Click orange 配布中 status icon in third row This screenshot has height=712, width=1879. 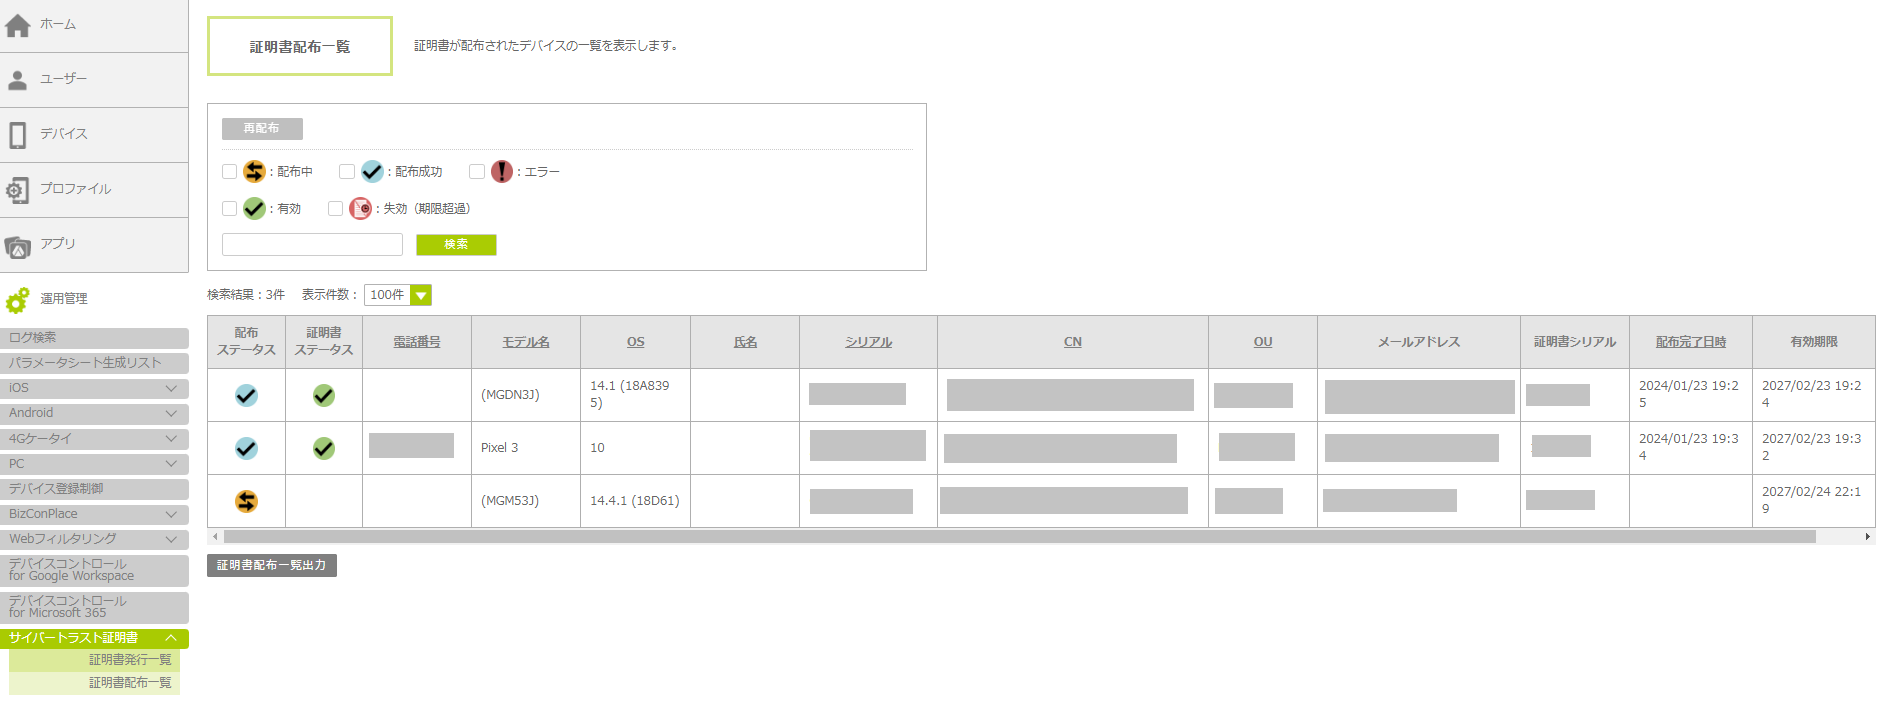point(246,501)
